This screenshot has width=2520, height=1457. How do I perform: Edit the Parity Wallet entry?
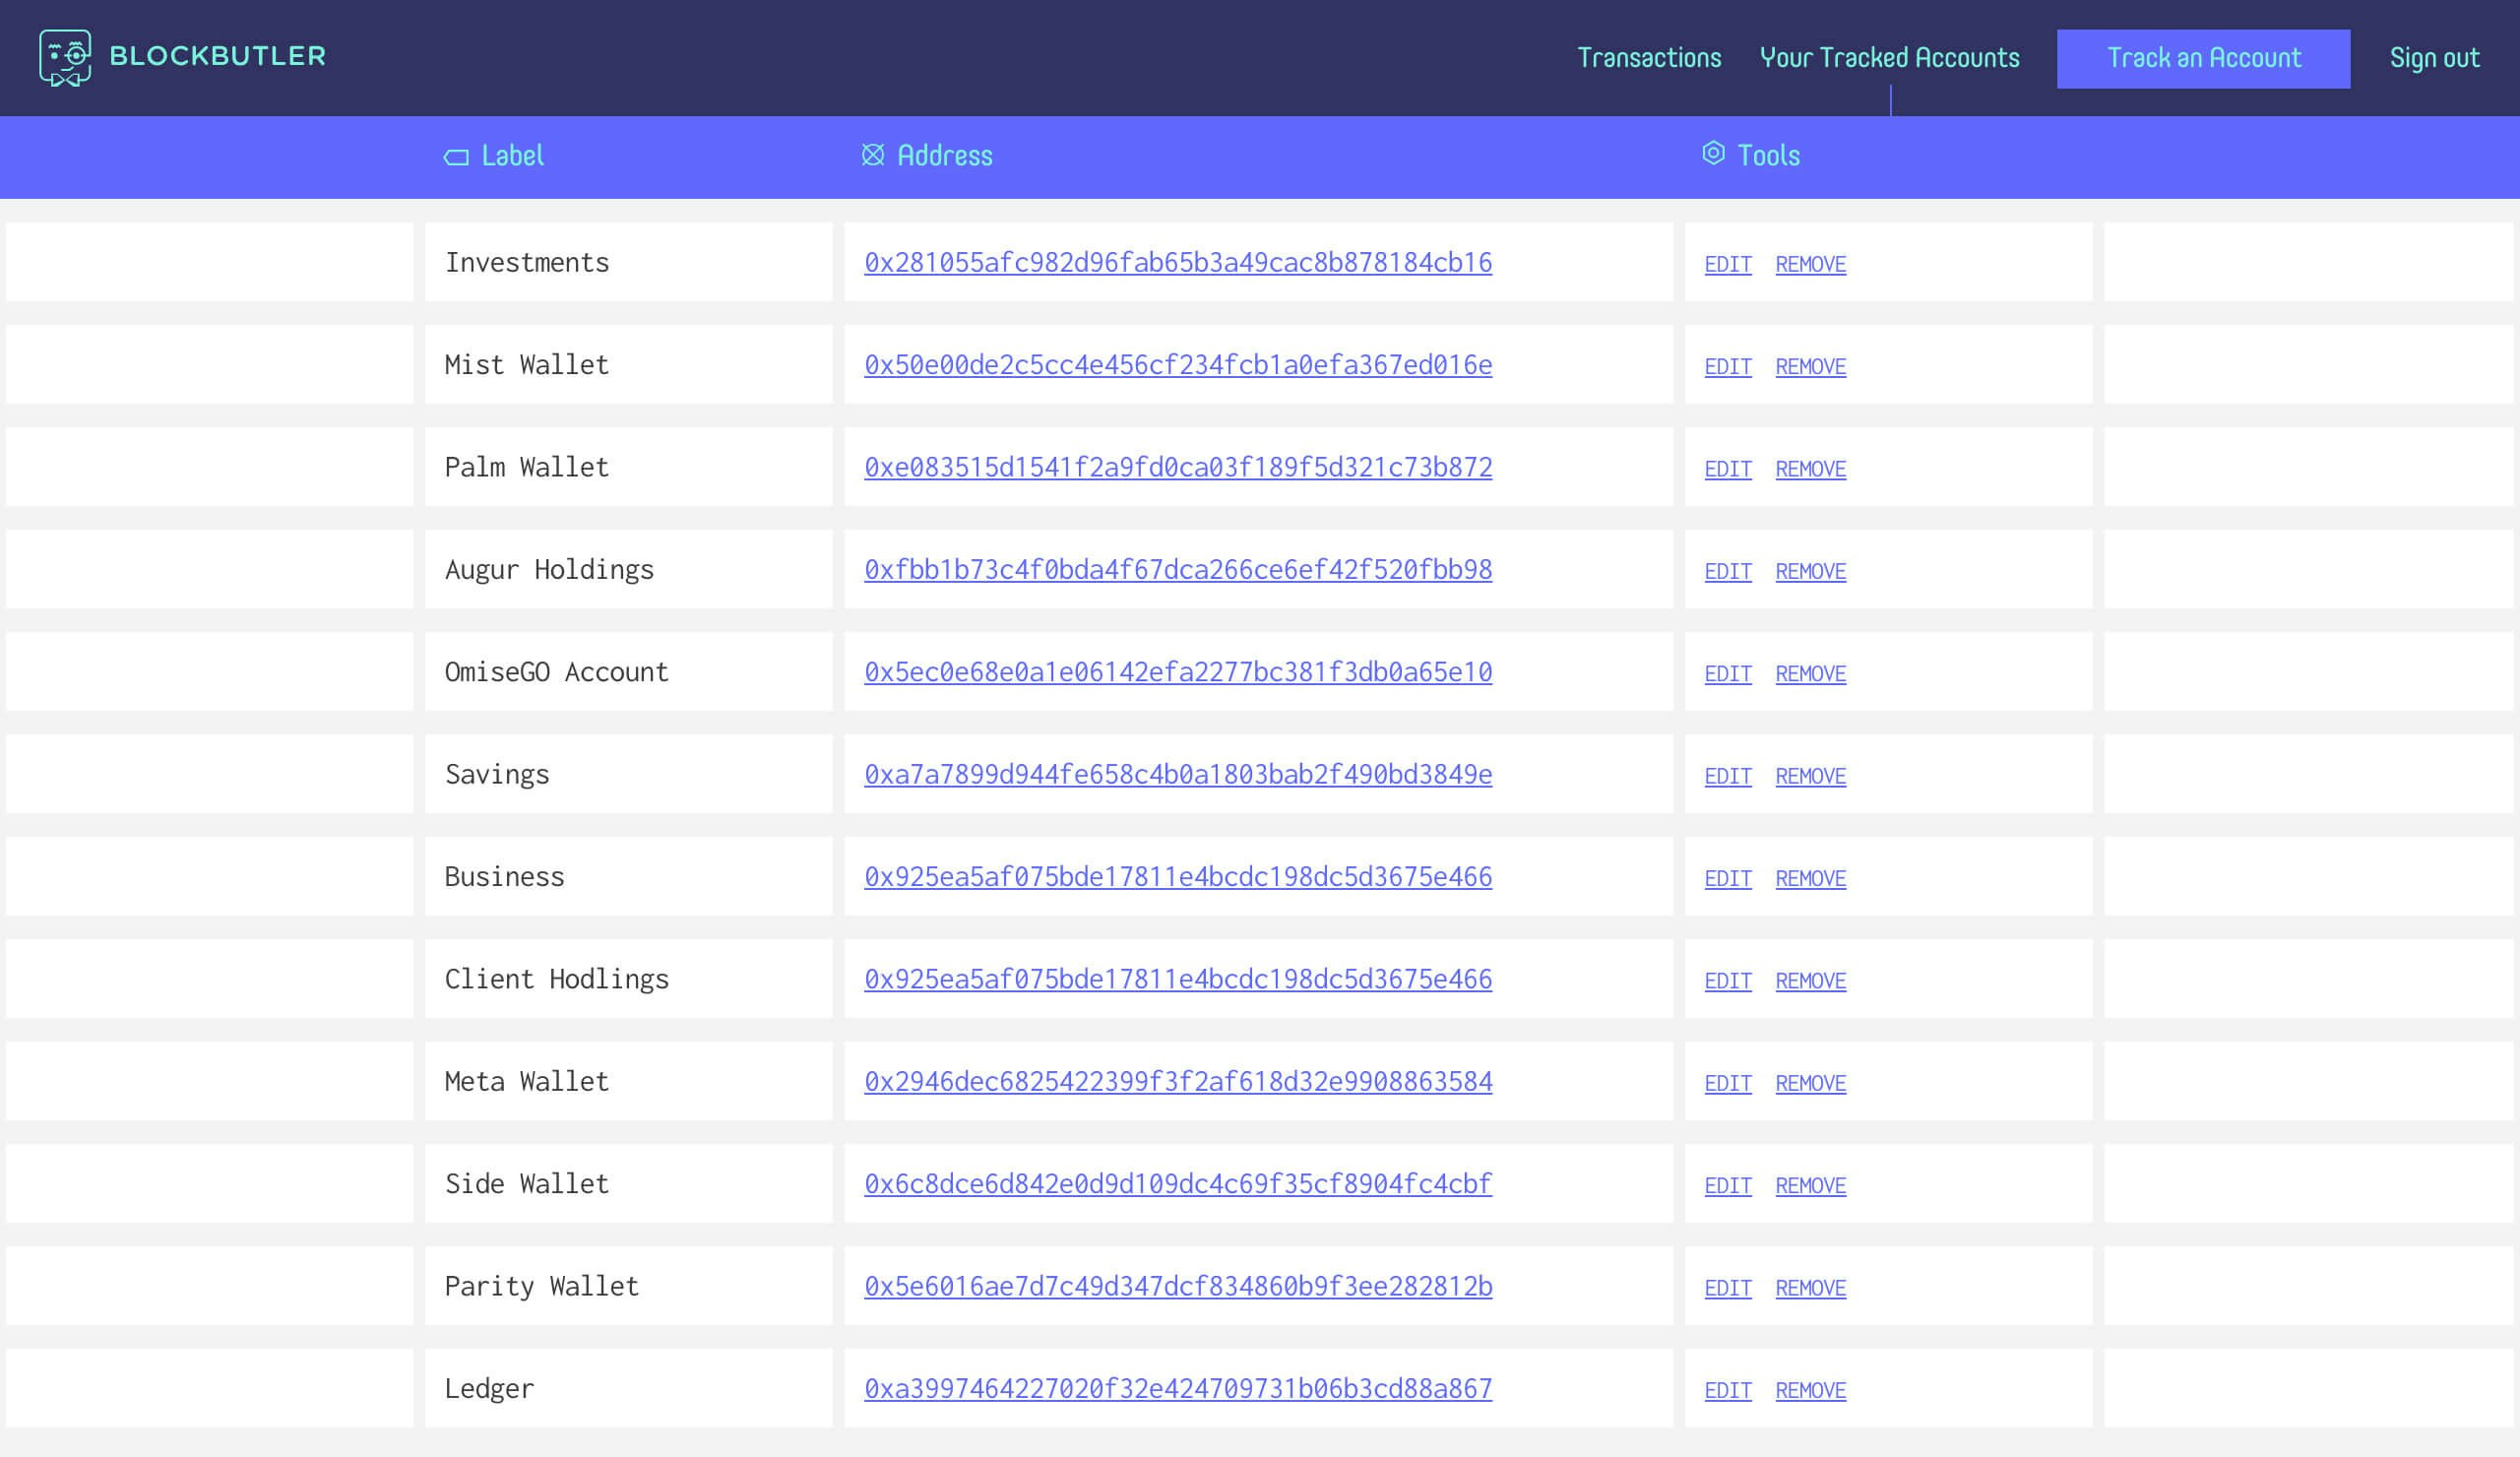pyautogui.click(x=1727, y=1288)
